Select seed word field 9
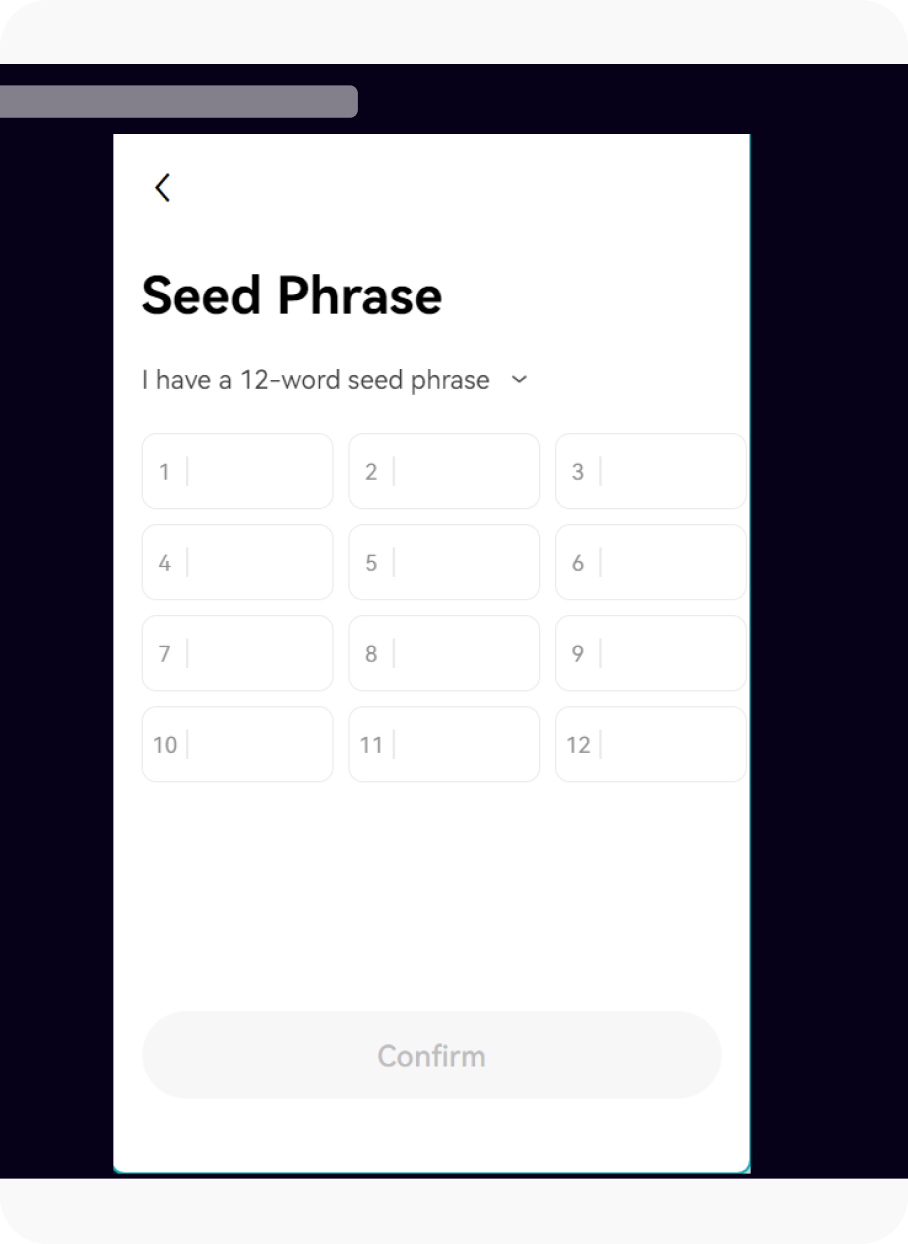Image resolution: width=908 pixels, height=1244 pixels. [650, 653]
